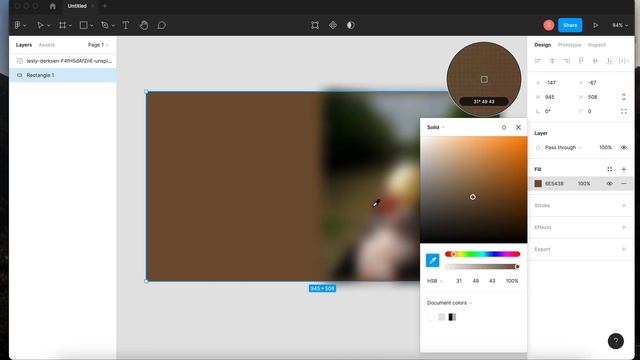This screenshot has width=640, height=360.
Task: Close the color picker popup
Action: point(518,127)
